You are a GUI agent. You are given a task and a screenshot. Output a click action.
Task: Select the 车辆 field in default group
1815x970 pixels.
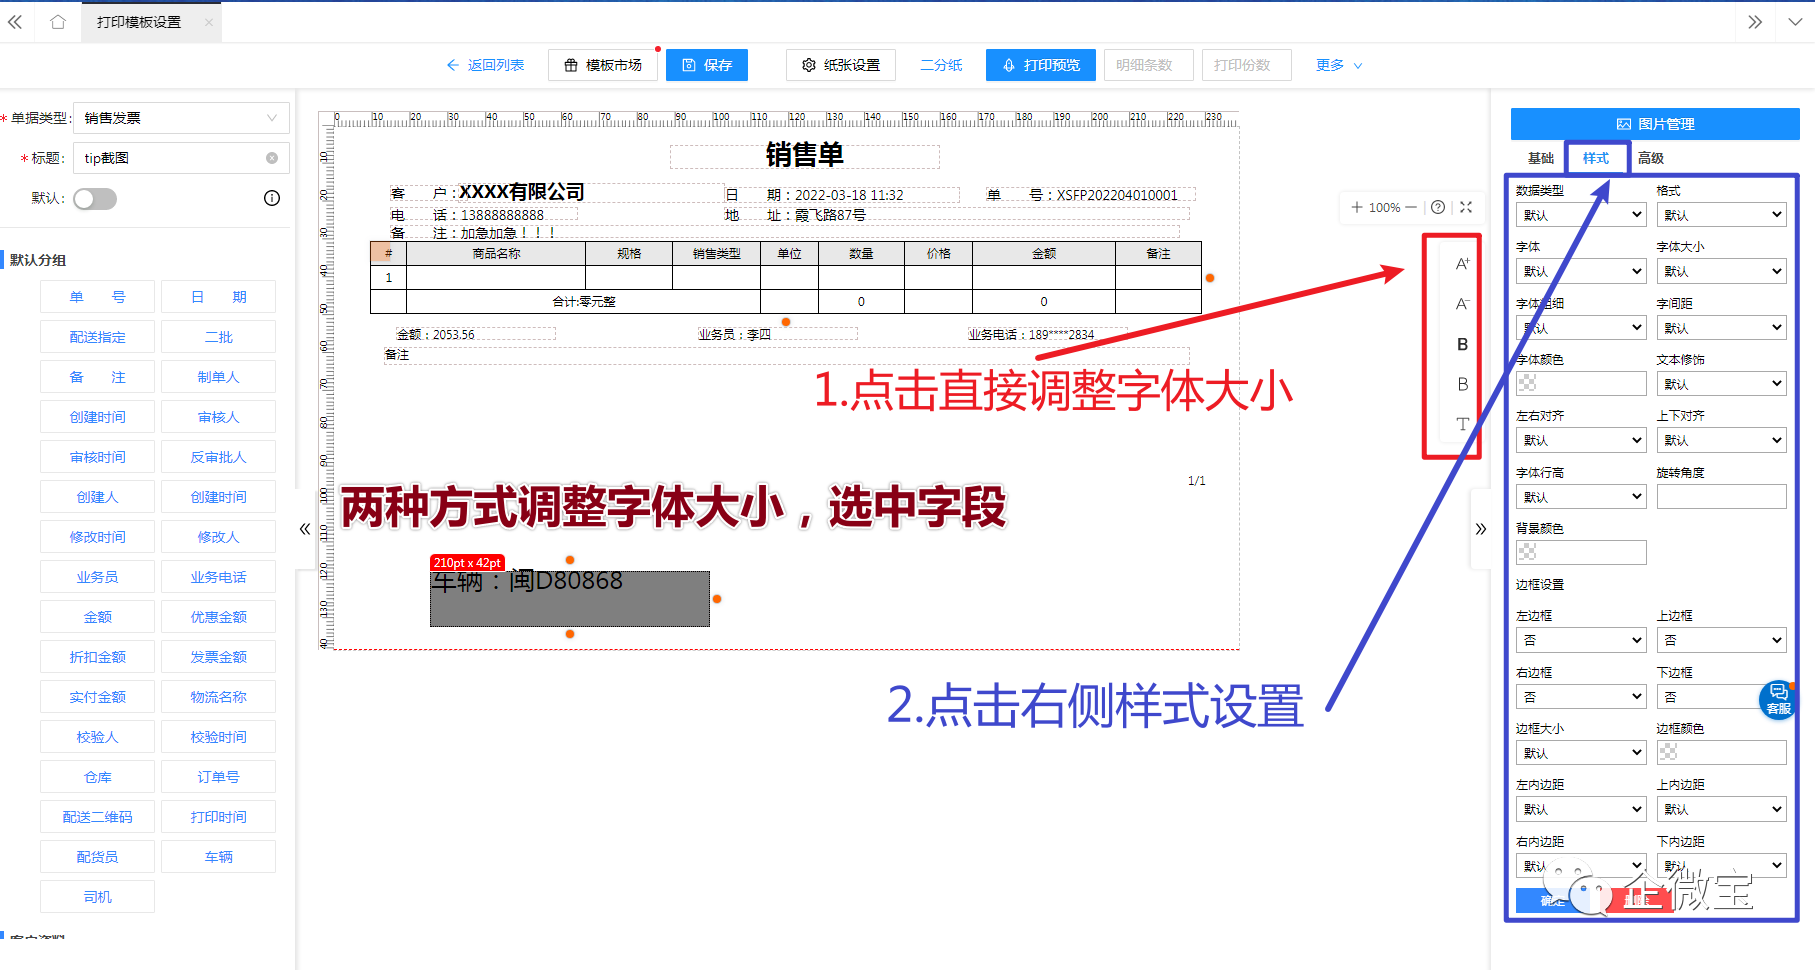coord(218,856)
